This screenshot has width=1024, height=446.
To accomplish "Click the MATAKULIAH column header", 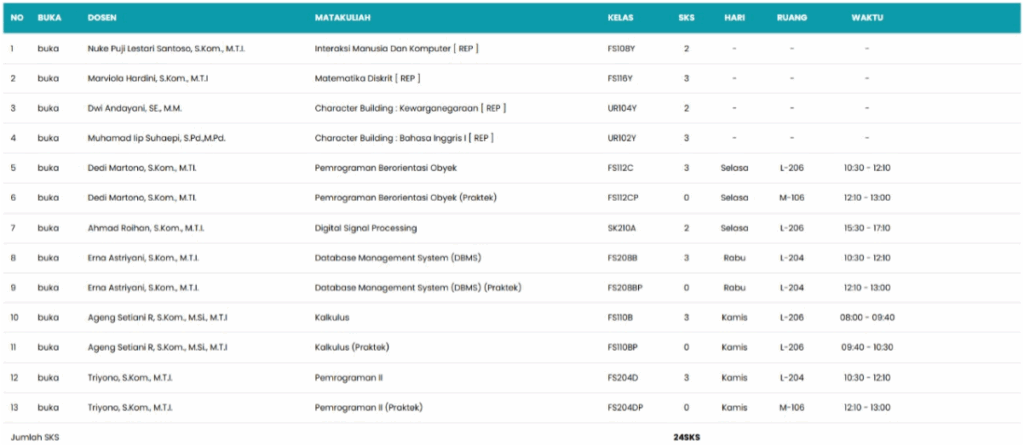I will (338, 18).
